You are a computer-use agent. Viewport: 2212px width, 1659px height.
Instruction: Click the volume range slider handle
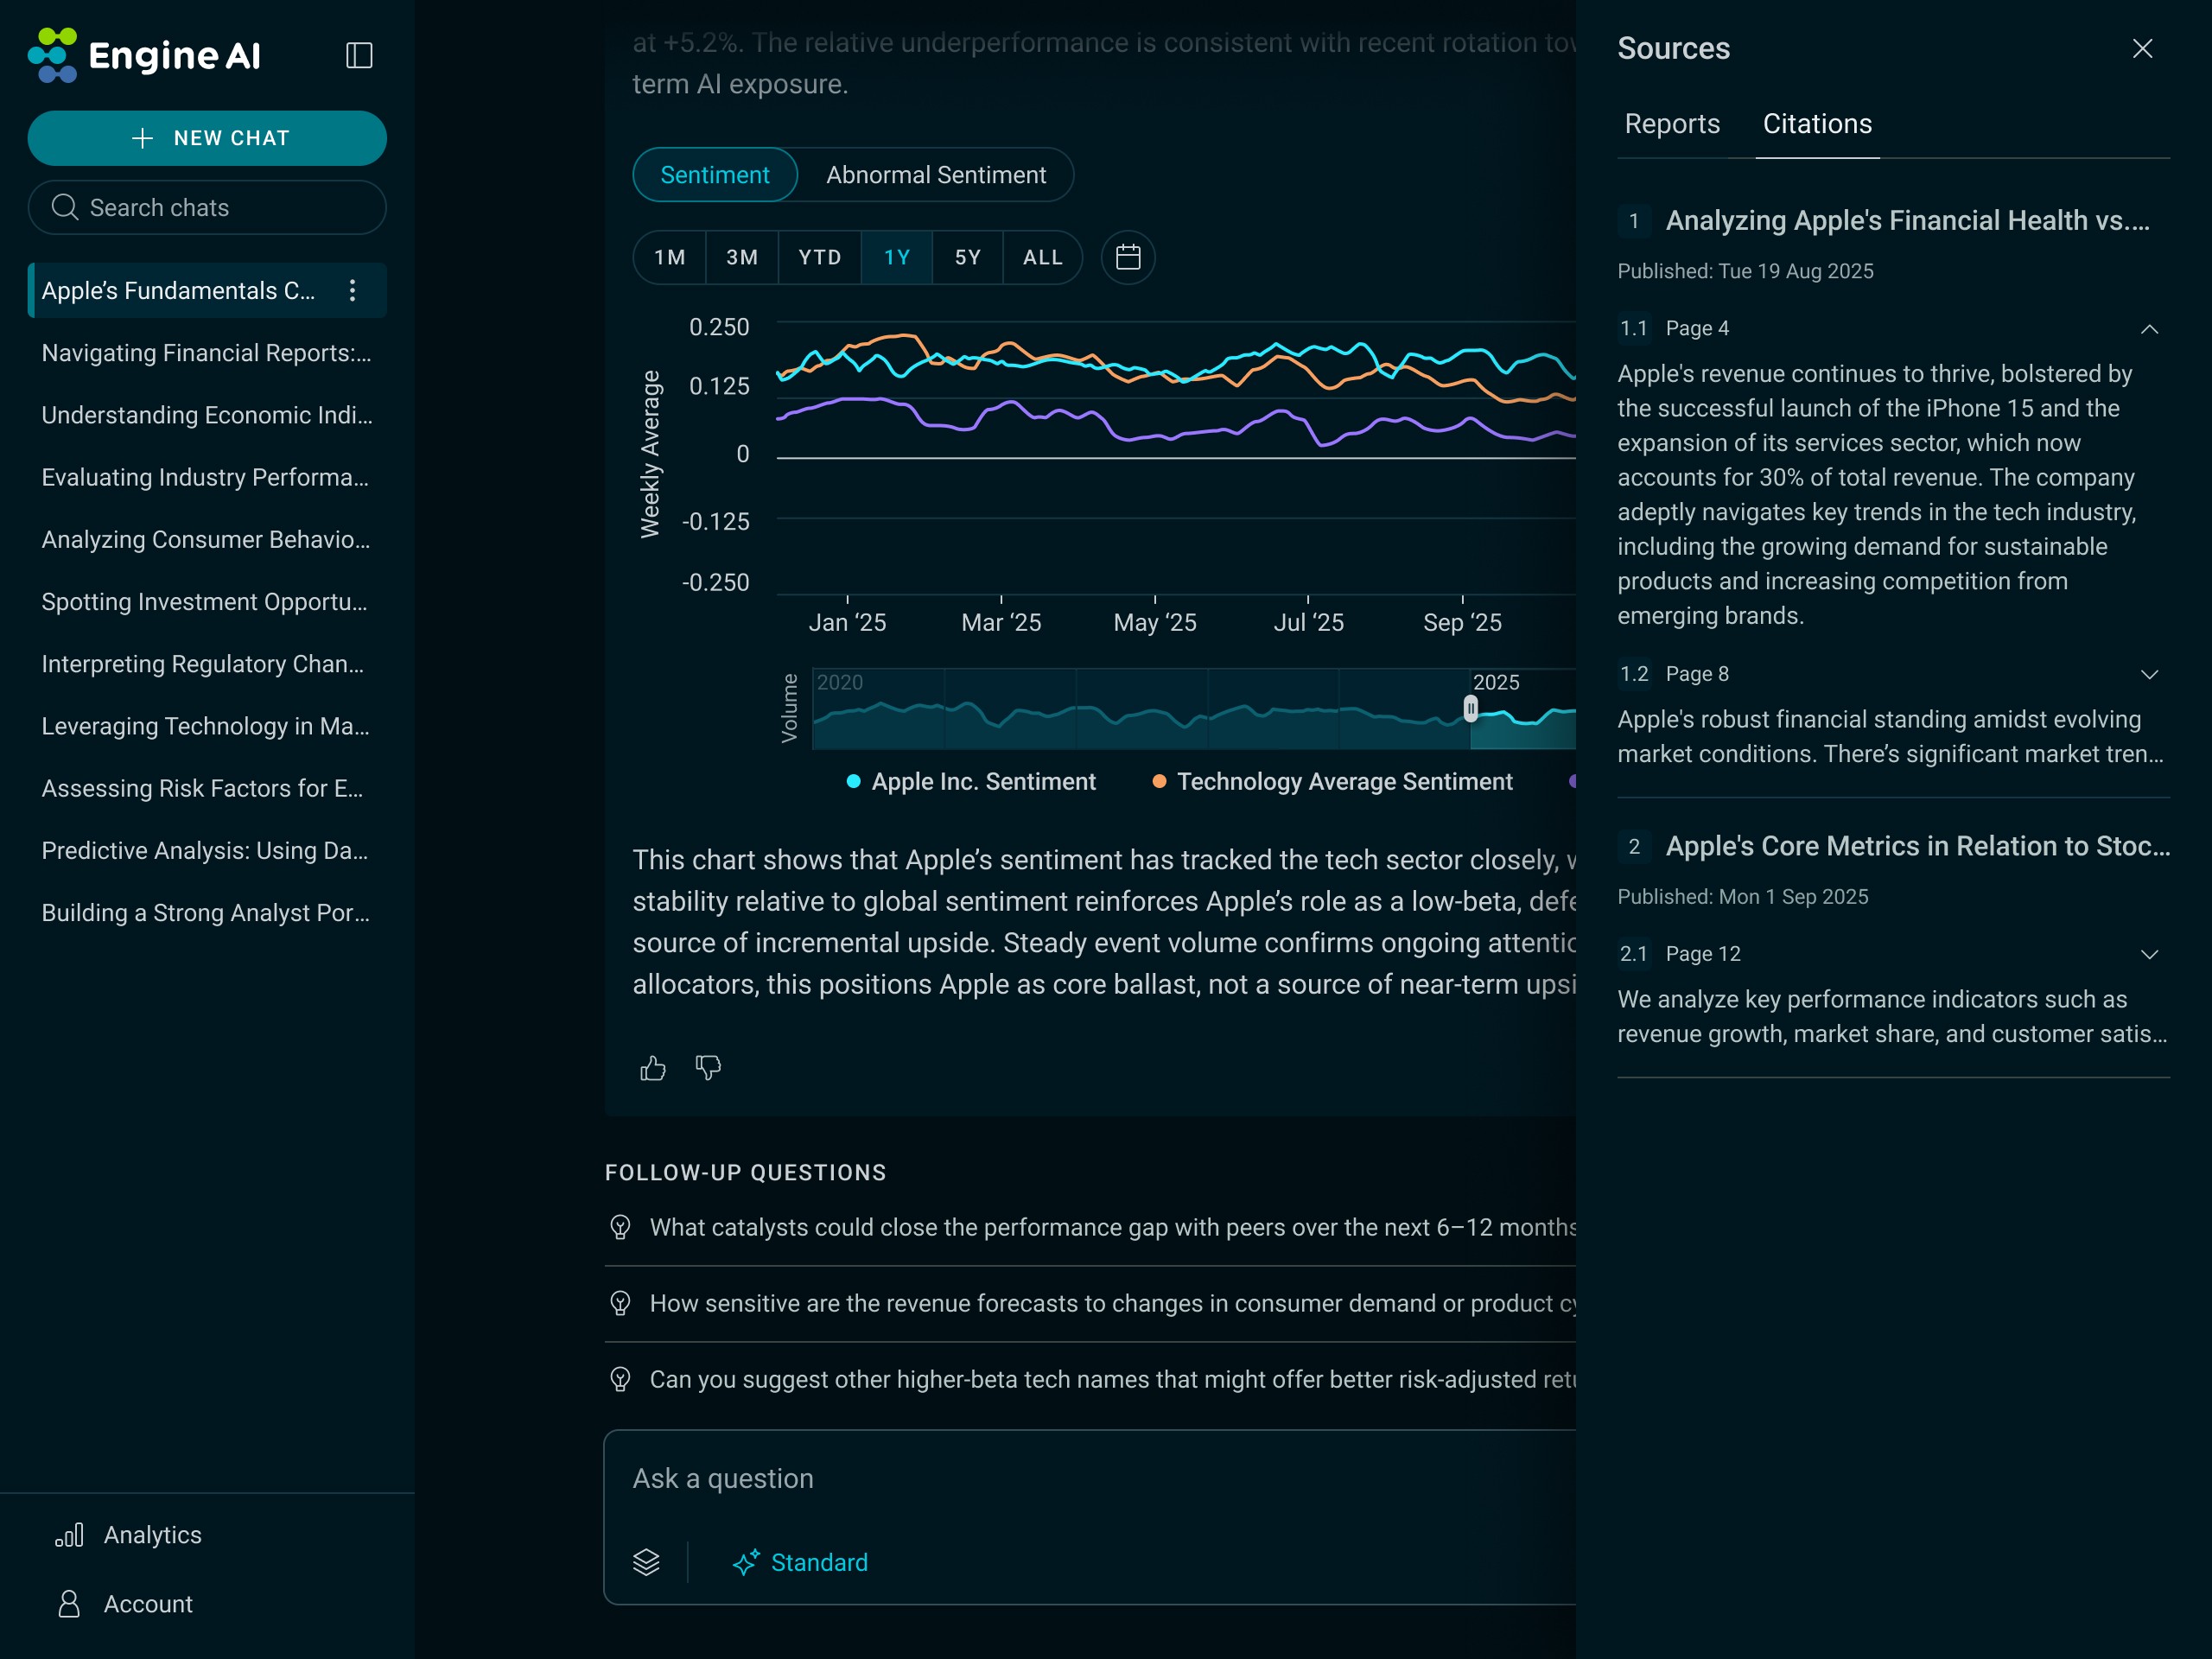(1470, 709)
